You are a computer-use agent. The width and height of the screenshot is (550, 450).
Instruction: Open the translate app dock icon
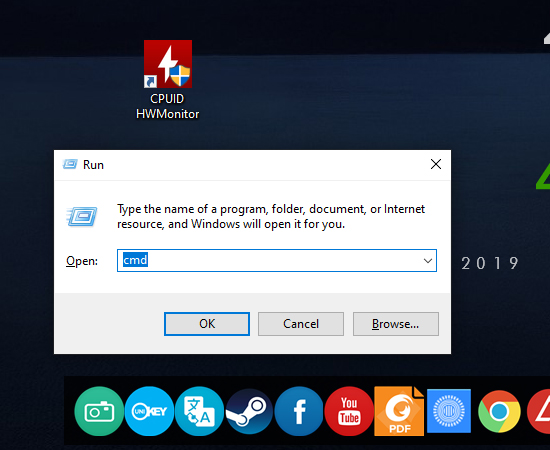coord(199,411)
